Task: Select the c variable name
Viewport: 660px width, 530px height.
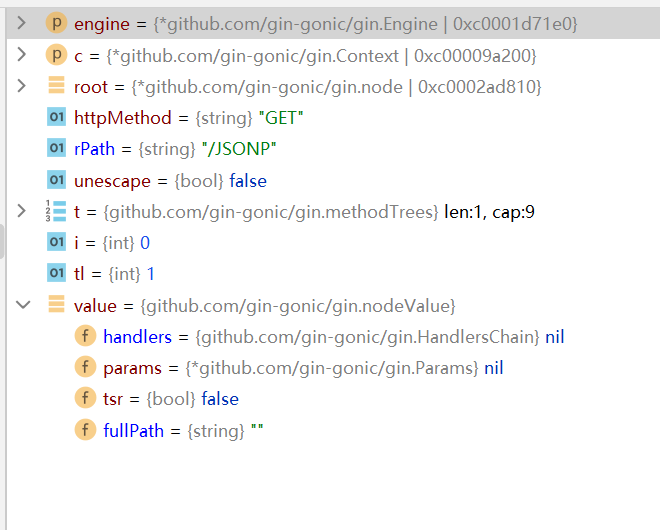Action: (78, 56)
